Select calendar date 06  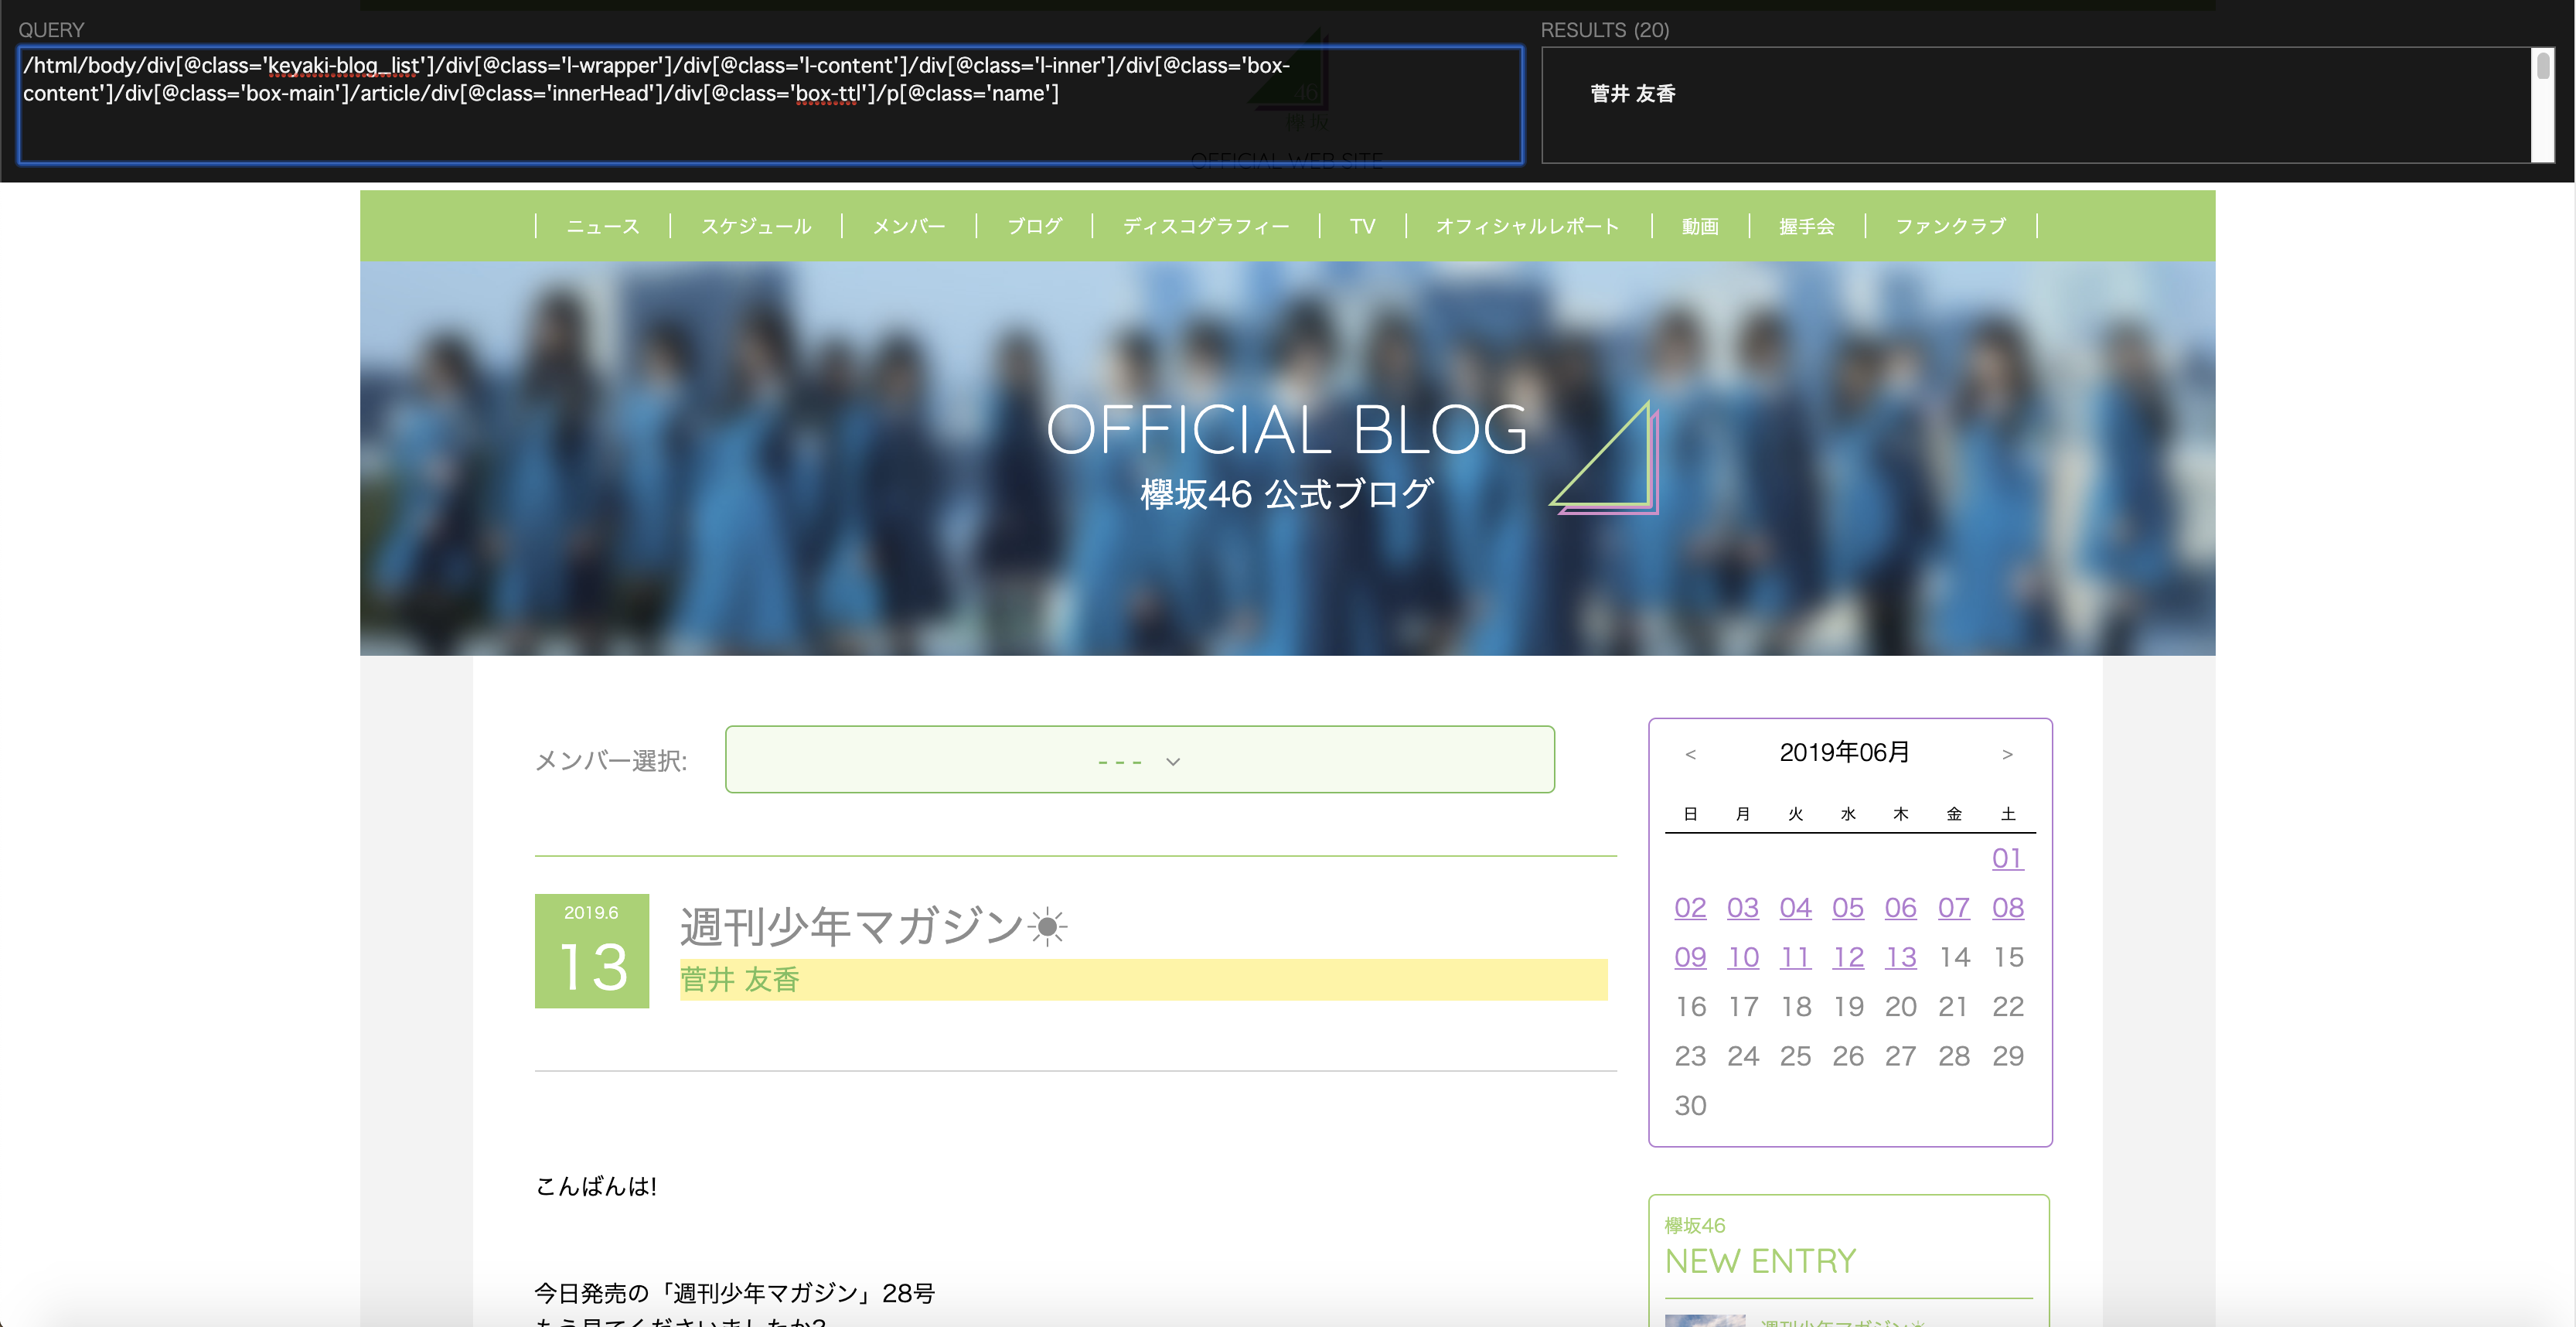coord(1901,907)
